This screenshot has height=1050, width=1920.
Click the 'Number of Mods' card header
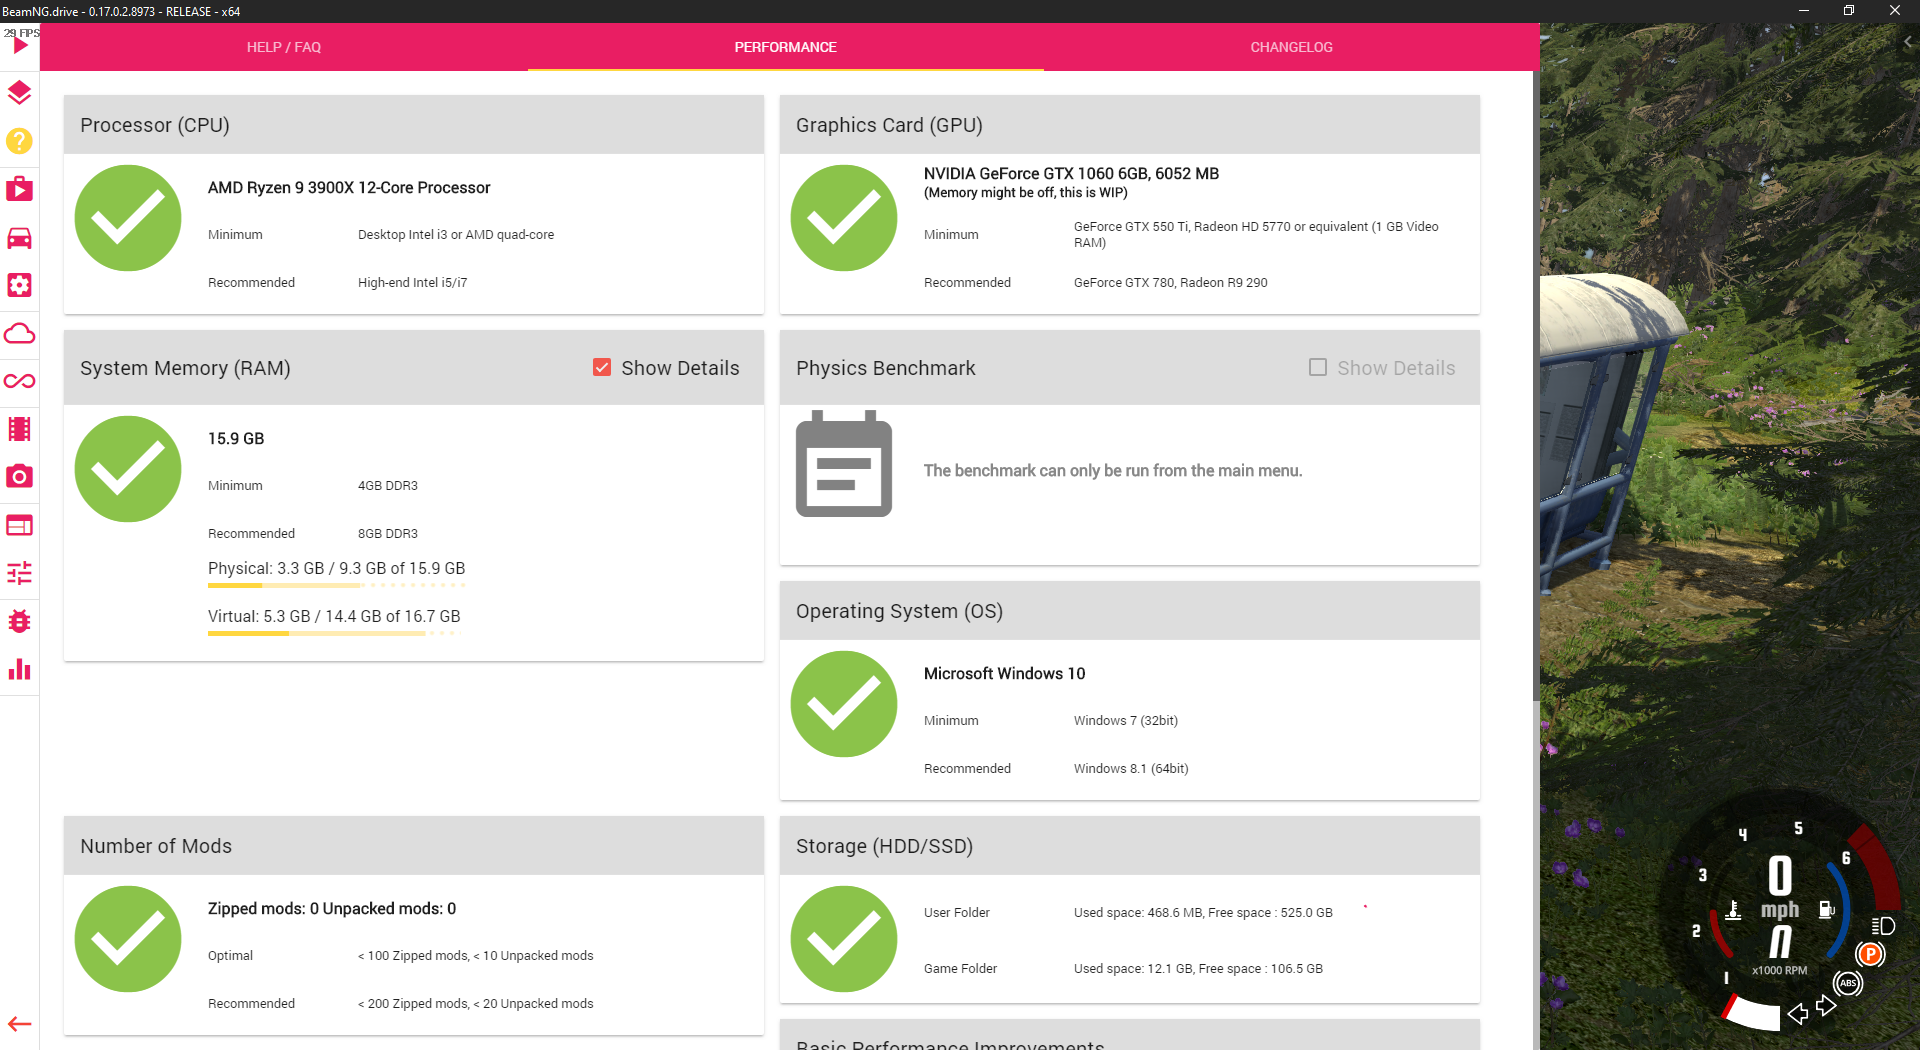[x=414, y=846]
